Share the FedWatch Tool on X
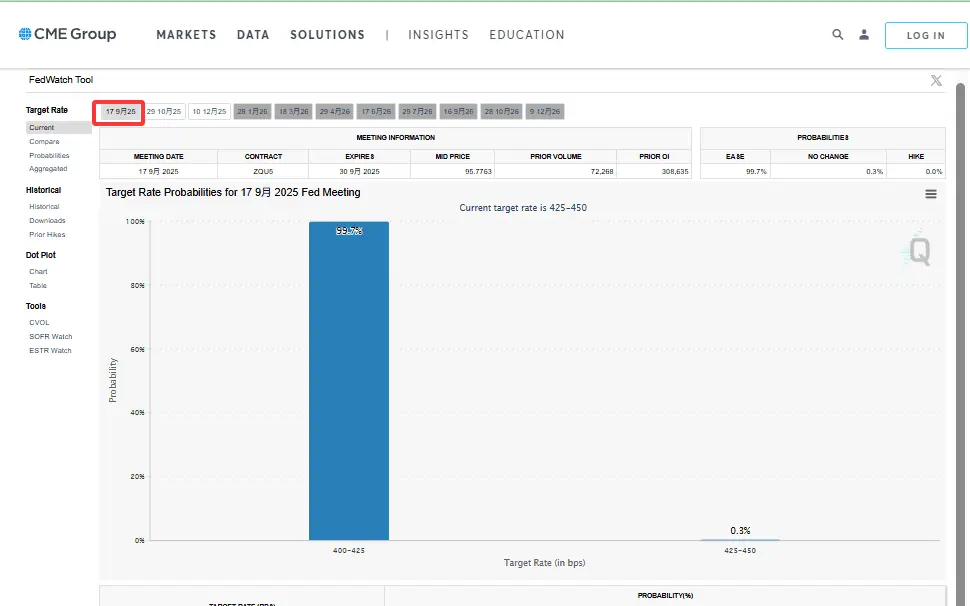 click(x=936, y=80)
